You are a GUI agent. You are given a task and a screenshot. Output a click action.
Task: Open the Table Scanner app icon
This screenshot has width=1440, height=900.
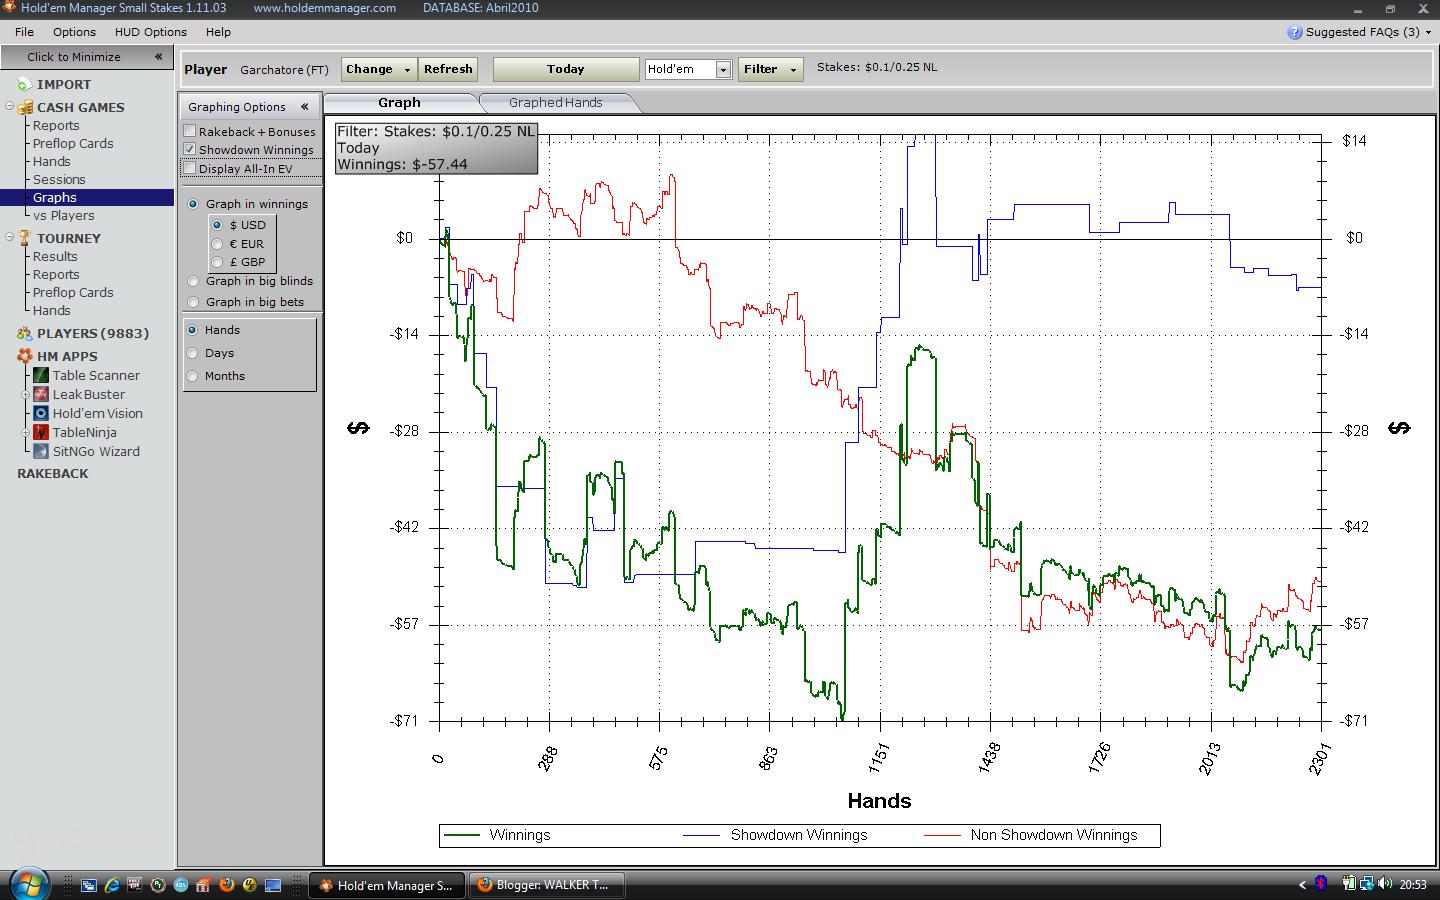point(41,375)
